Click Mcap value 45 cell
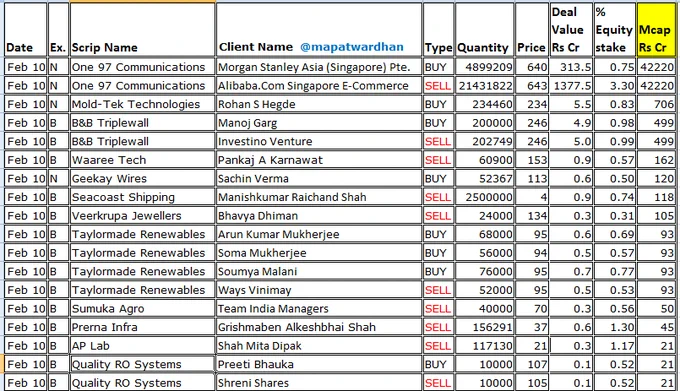 pos(656,328)
